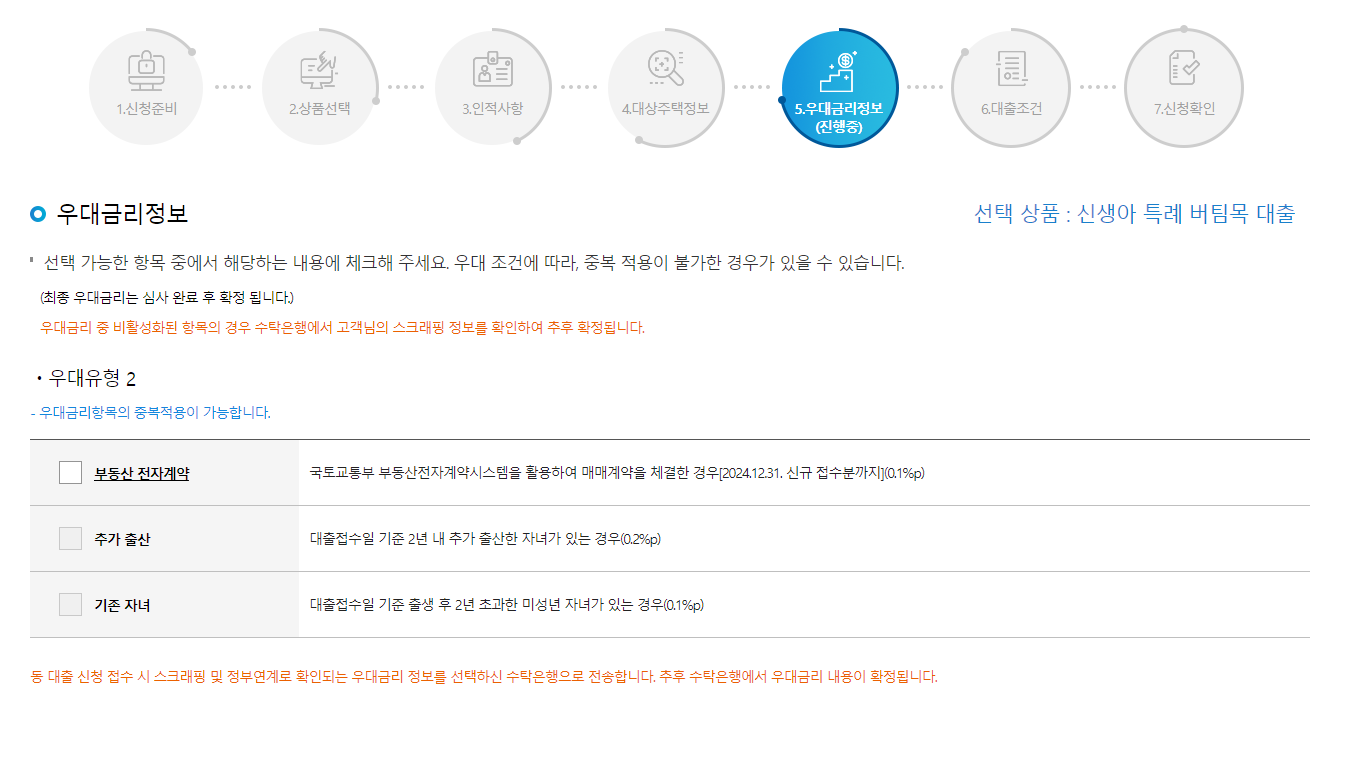Click the 6.대출조건 step icon
This screenshot has height=761, width=1349.
[x=1011, y=87]
